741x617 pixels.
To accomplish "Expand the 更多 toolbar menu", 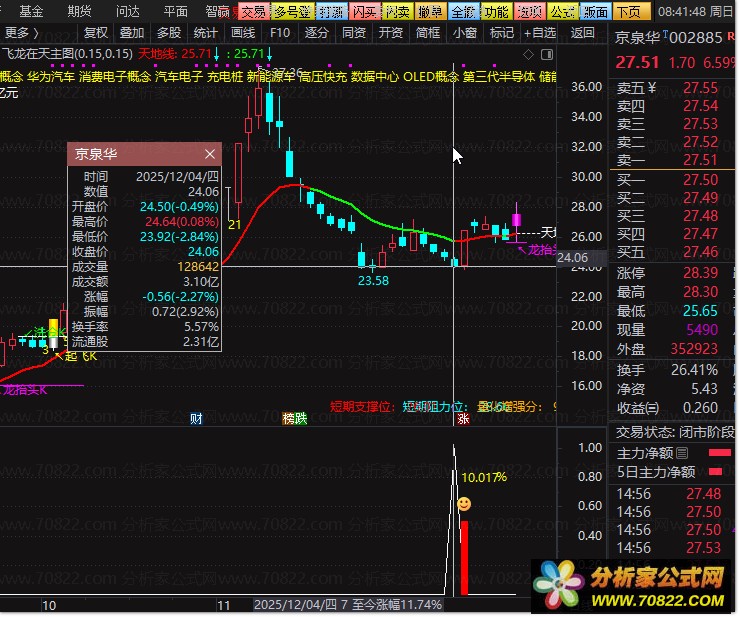I will pyautogui.click(x=21, y=33).
